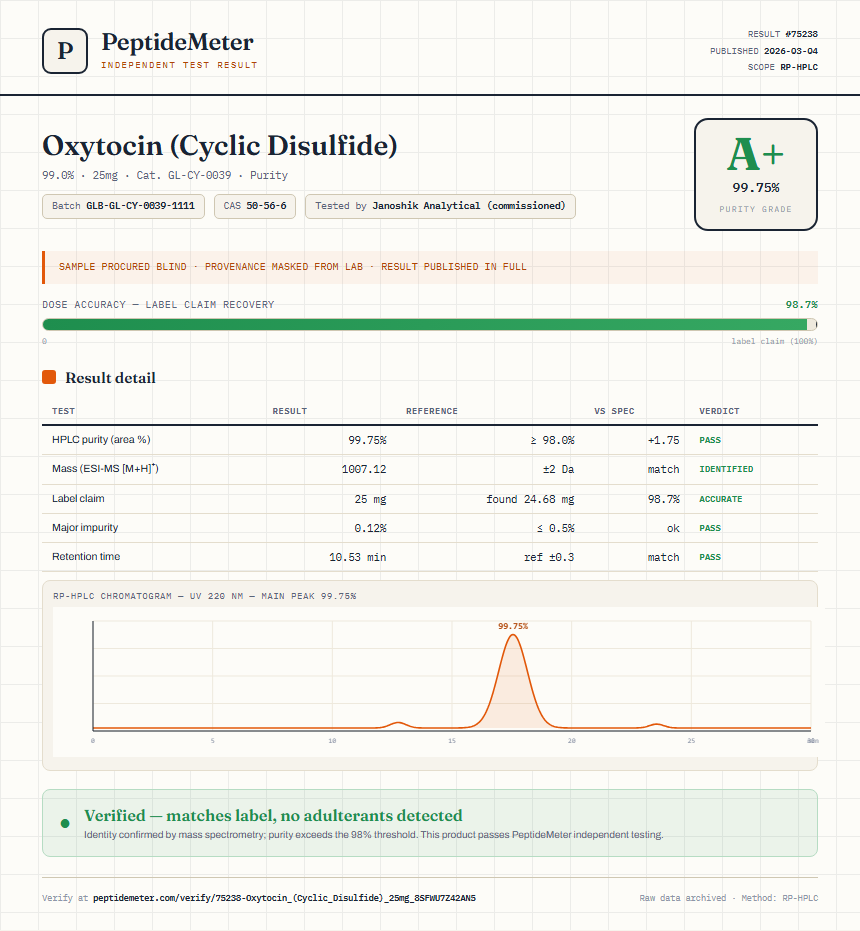Click the PUBLISHED 2026-03-04 date

(x=764, y=50)
